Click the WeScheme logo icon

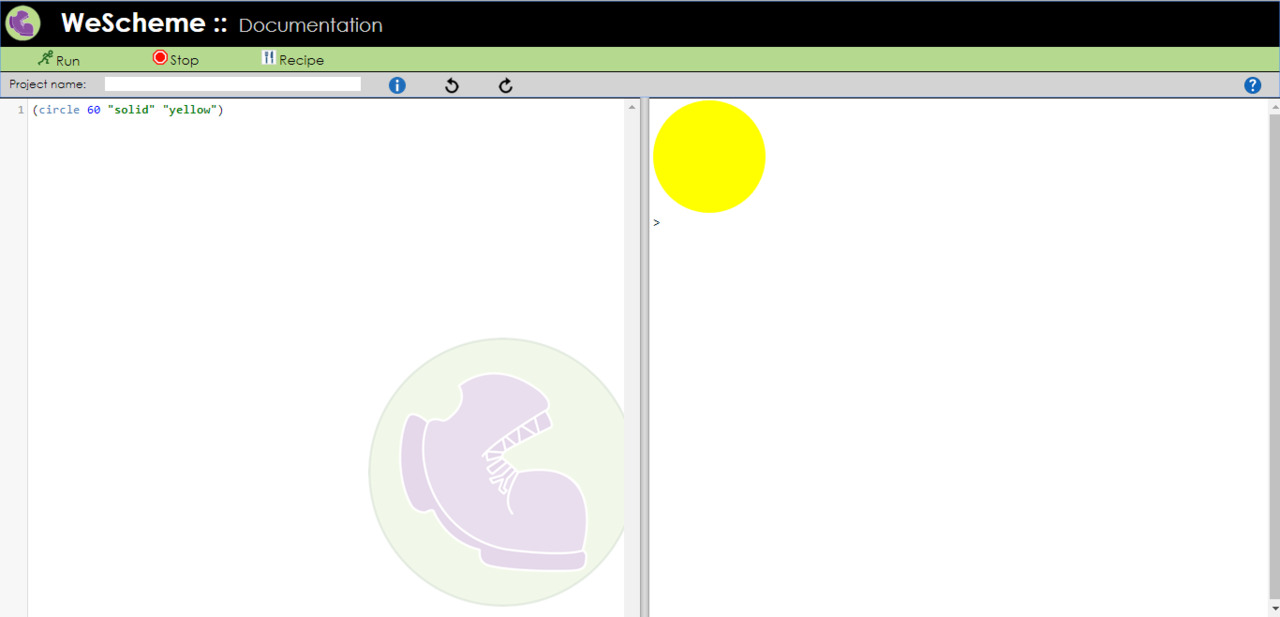pyautogui.click(x=23, y=23)
